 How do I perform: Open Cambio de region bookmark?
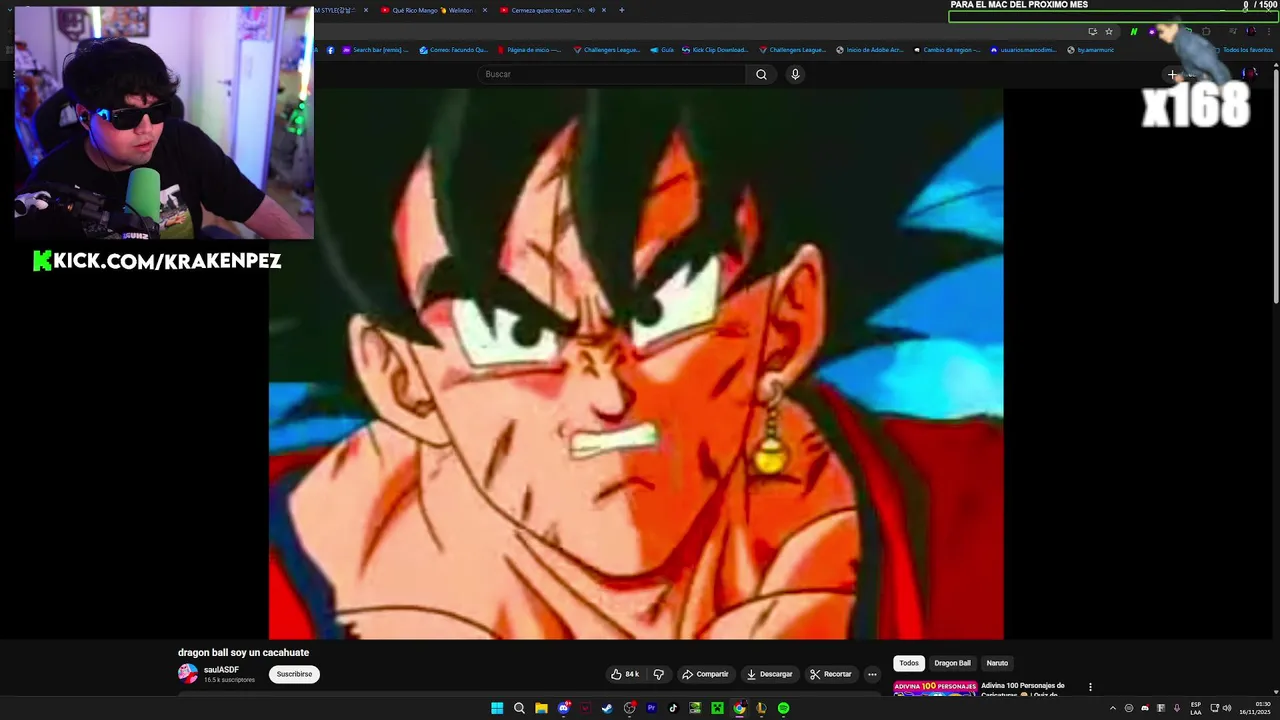pos(947,50)
